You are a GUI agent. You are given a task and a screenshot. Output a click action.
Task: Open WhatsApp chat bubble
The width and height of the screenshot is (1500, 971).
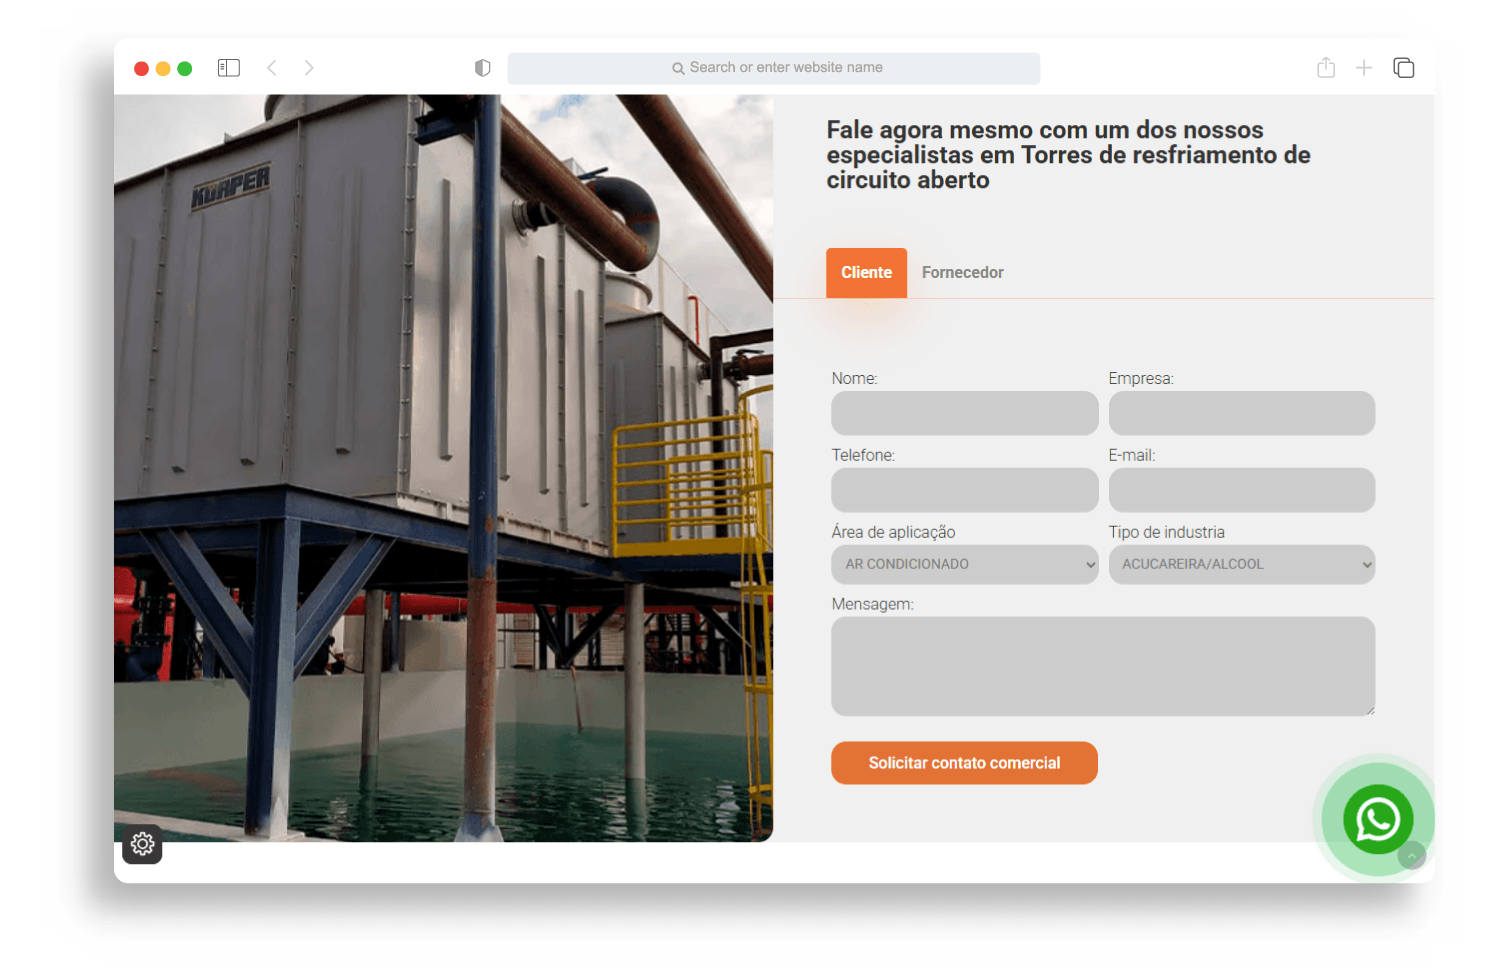[1378, 819]
